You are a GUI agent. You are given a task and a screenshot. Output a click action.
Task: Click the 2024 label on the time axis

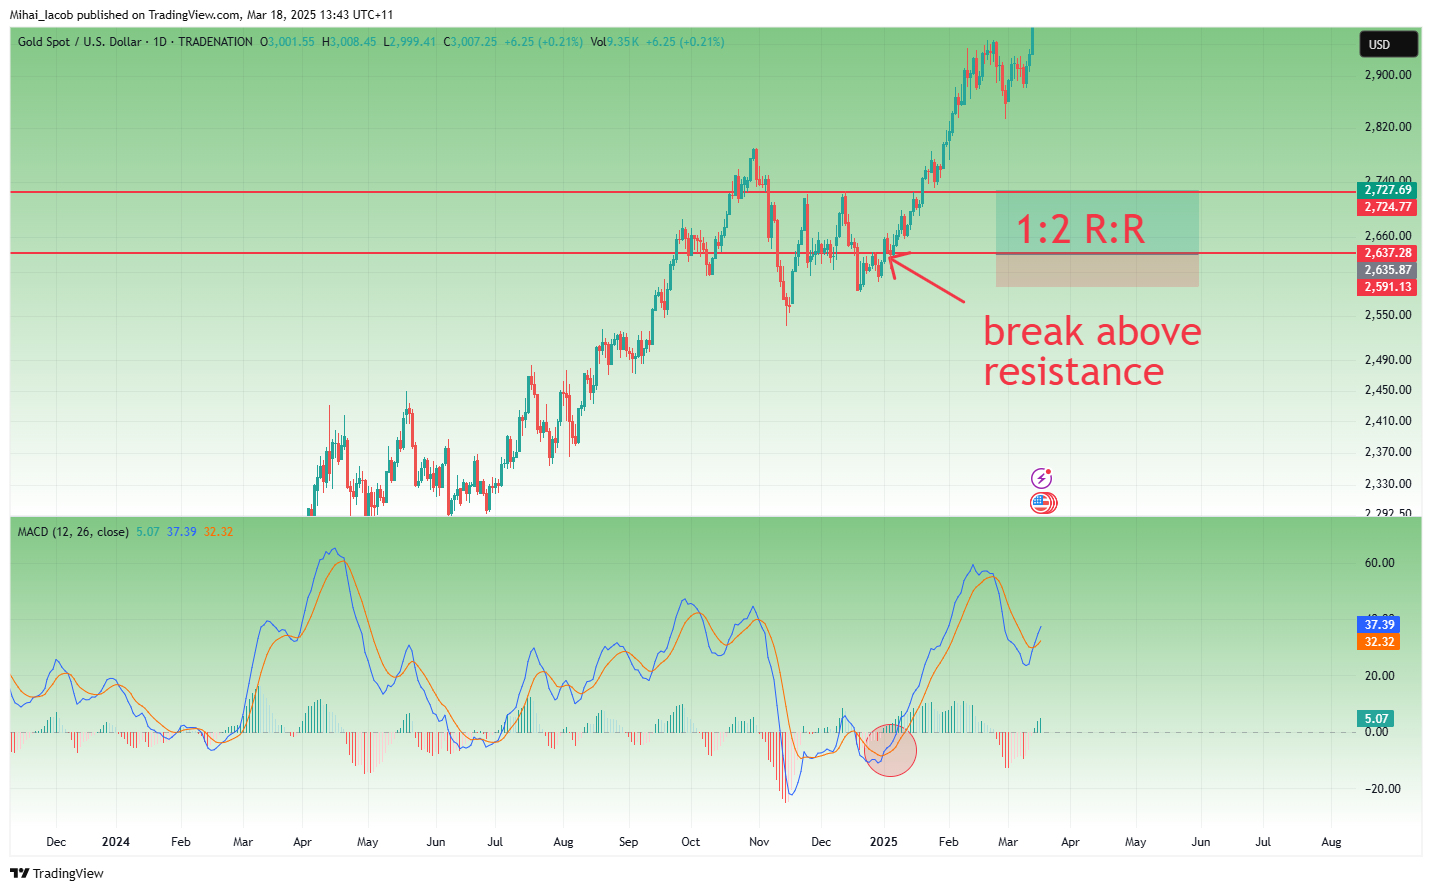coord(116,842)
